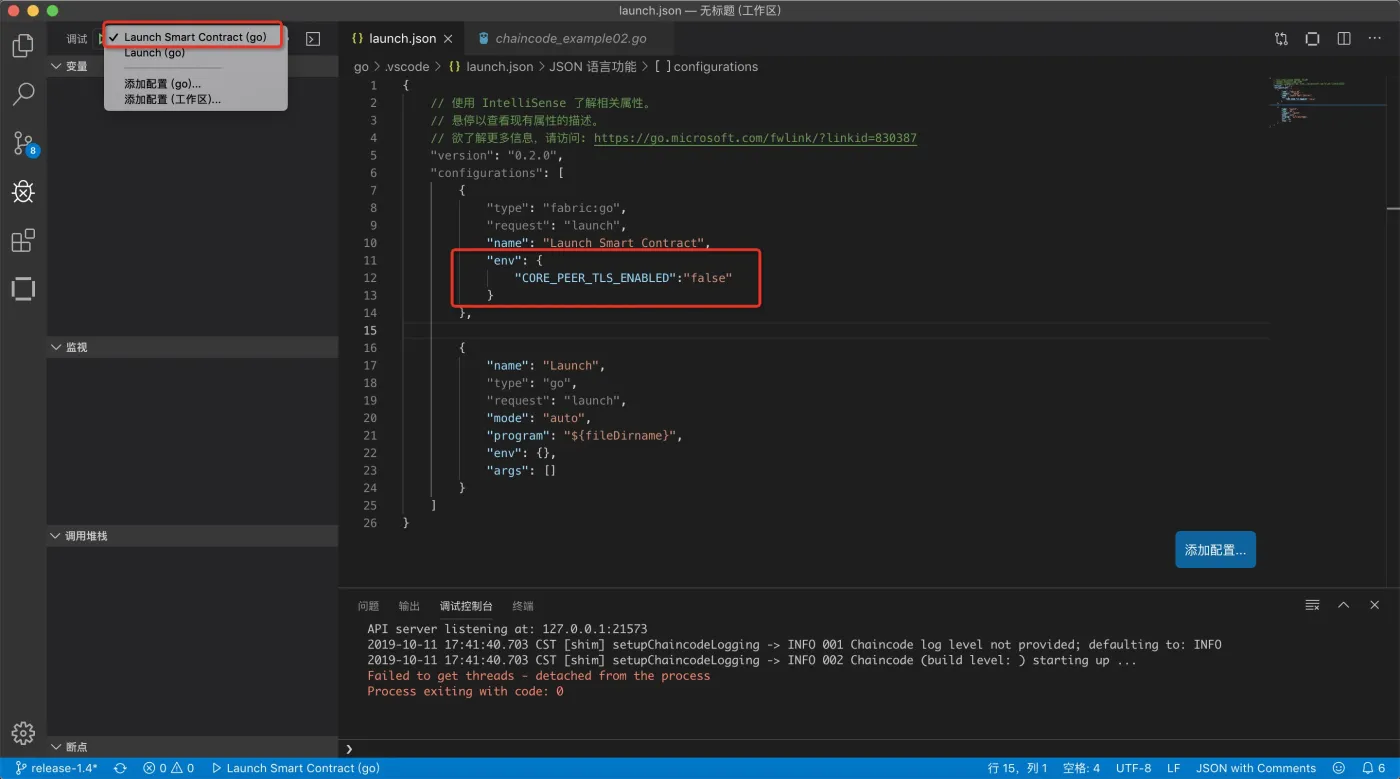Click the "Process exiting with code: 0" message

[465, 692]
